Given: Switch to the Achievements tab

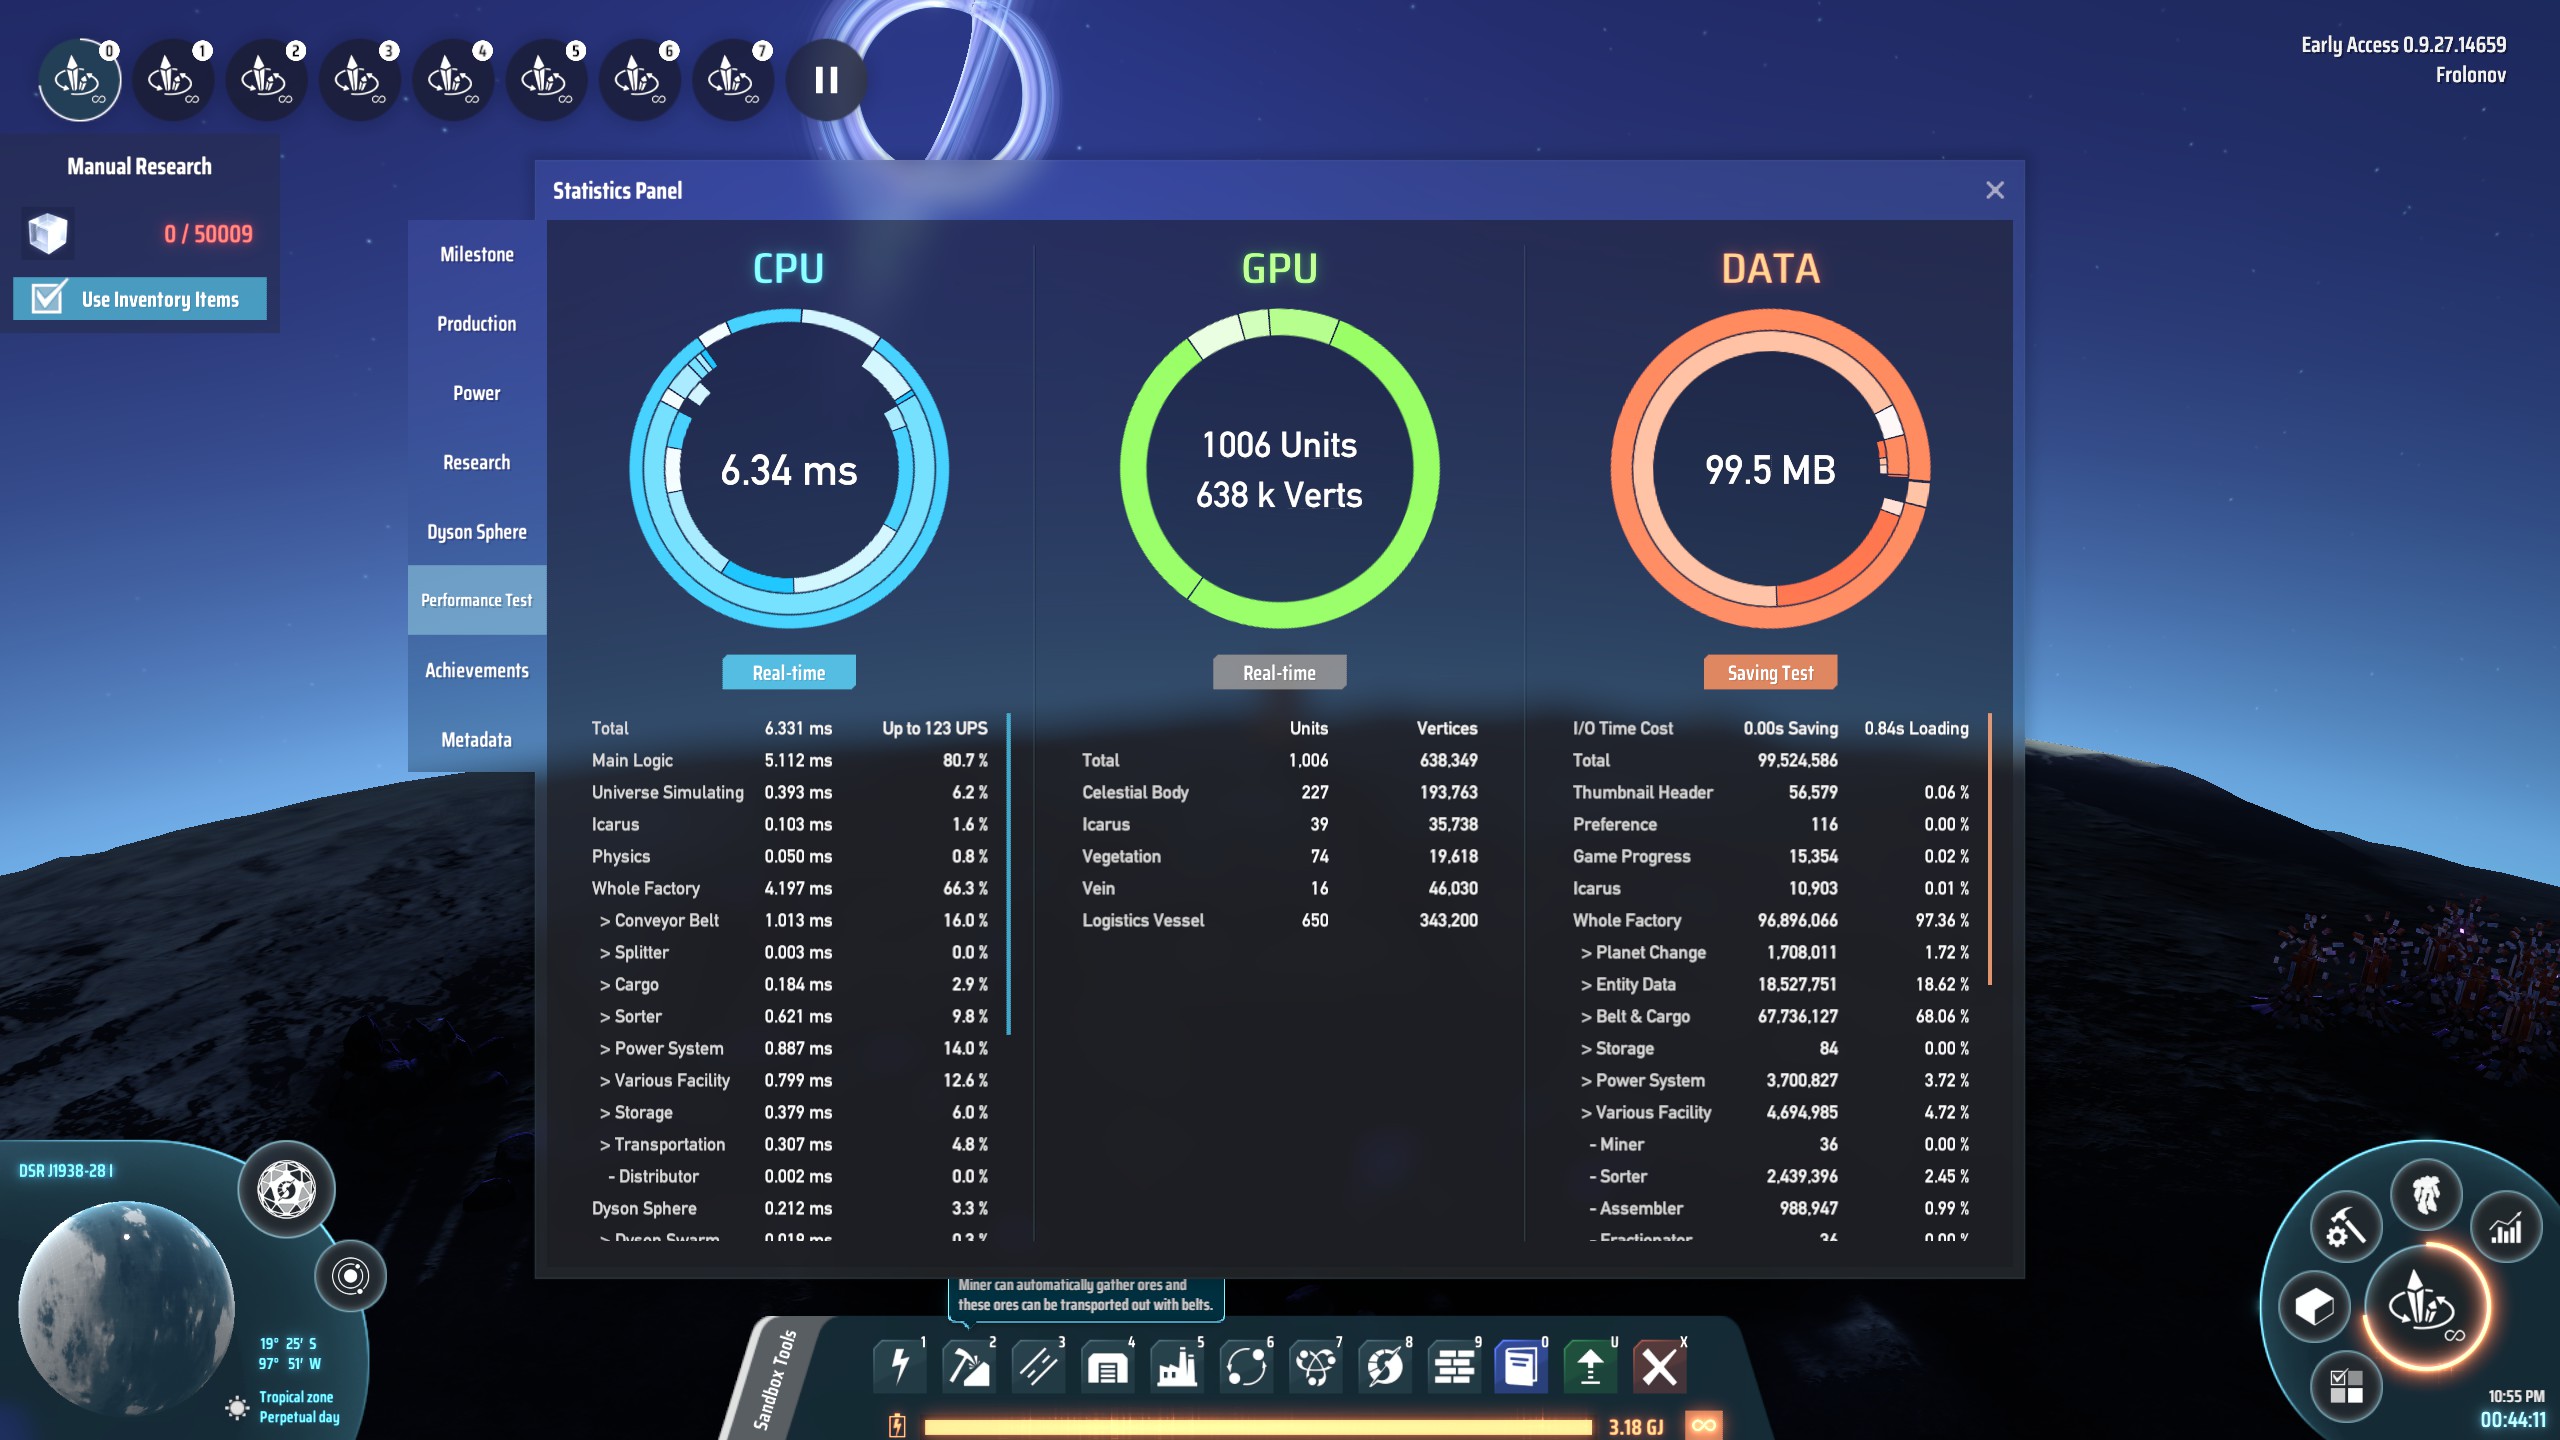Looking at the screenshot, I should [x=476, y=670].
